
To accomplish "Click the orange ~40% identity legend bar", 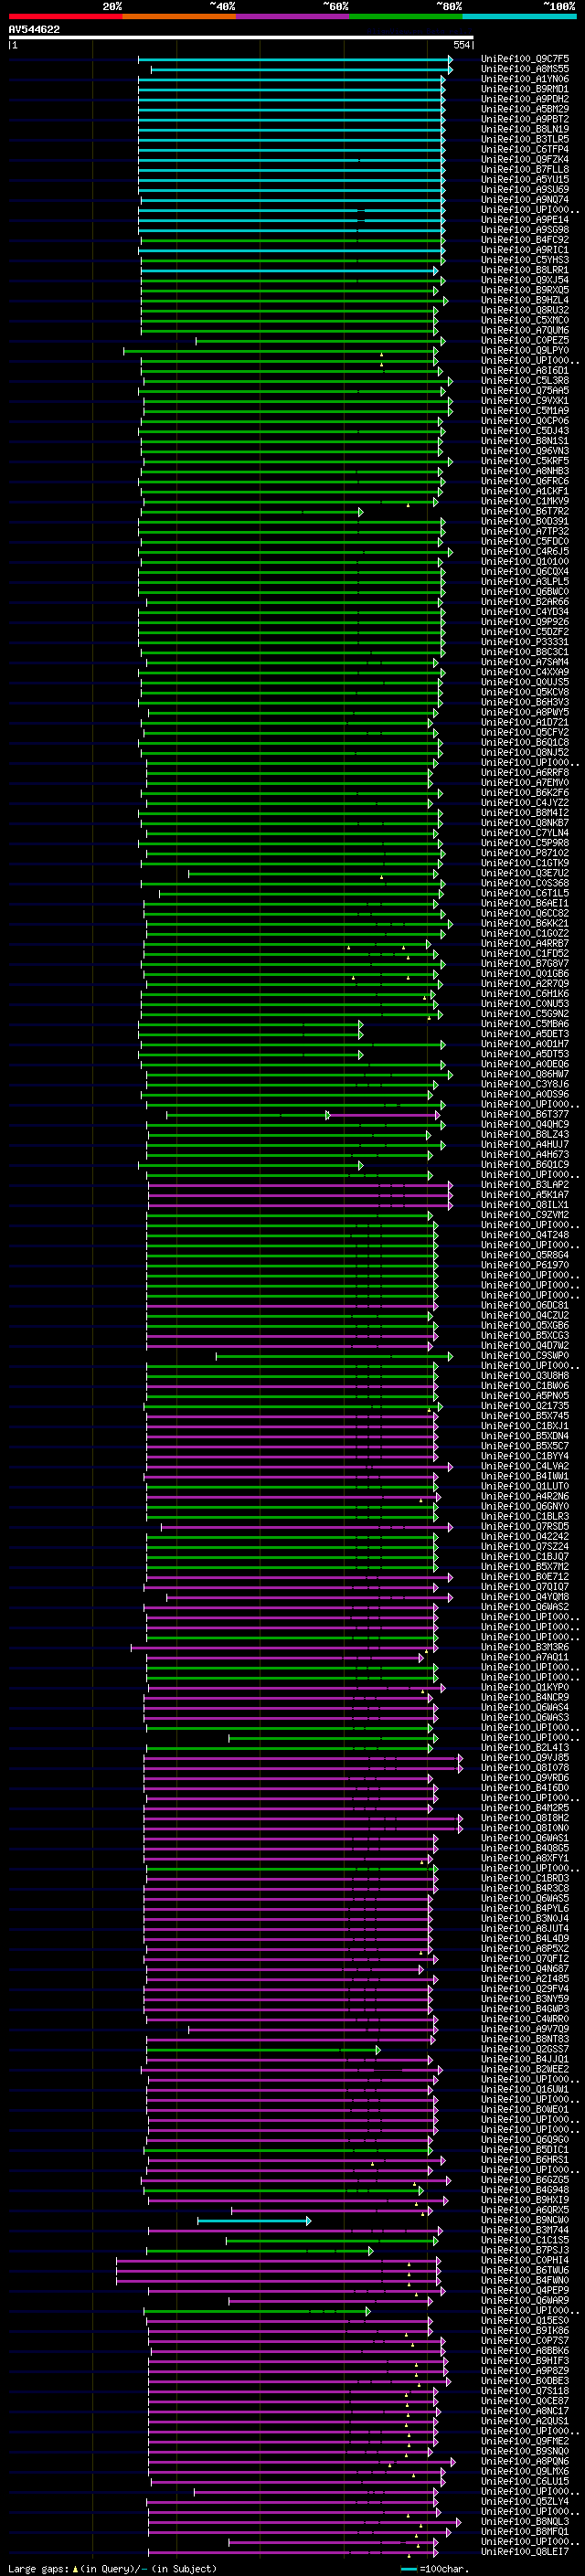I will coord(179,16).
